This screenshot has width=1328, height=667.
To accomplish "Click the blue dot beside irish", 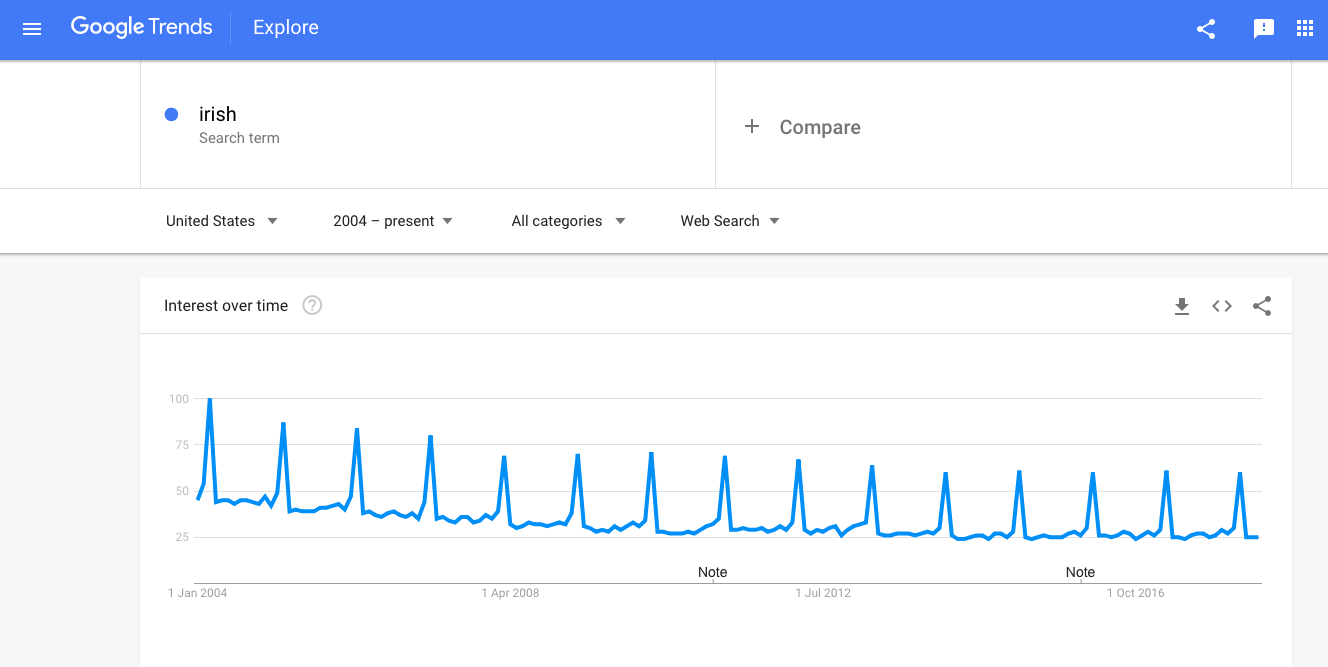I will 171,115.
